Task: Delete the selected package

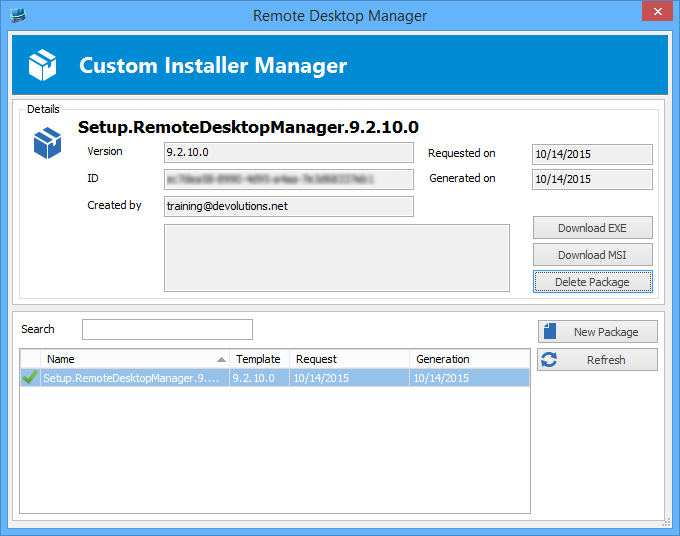Action: tap(592, 282)
